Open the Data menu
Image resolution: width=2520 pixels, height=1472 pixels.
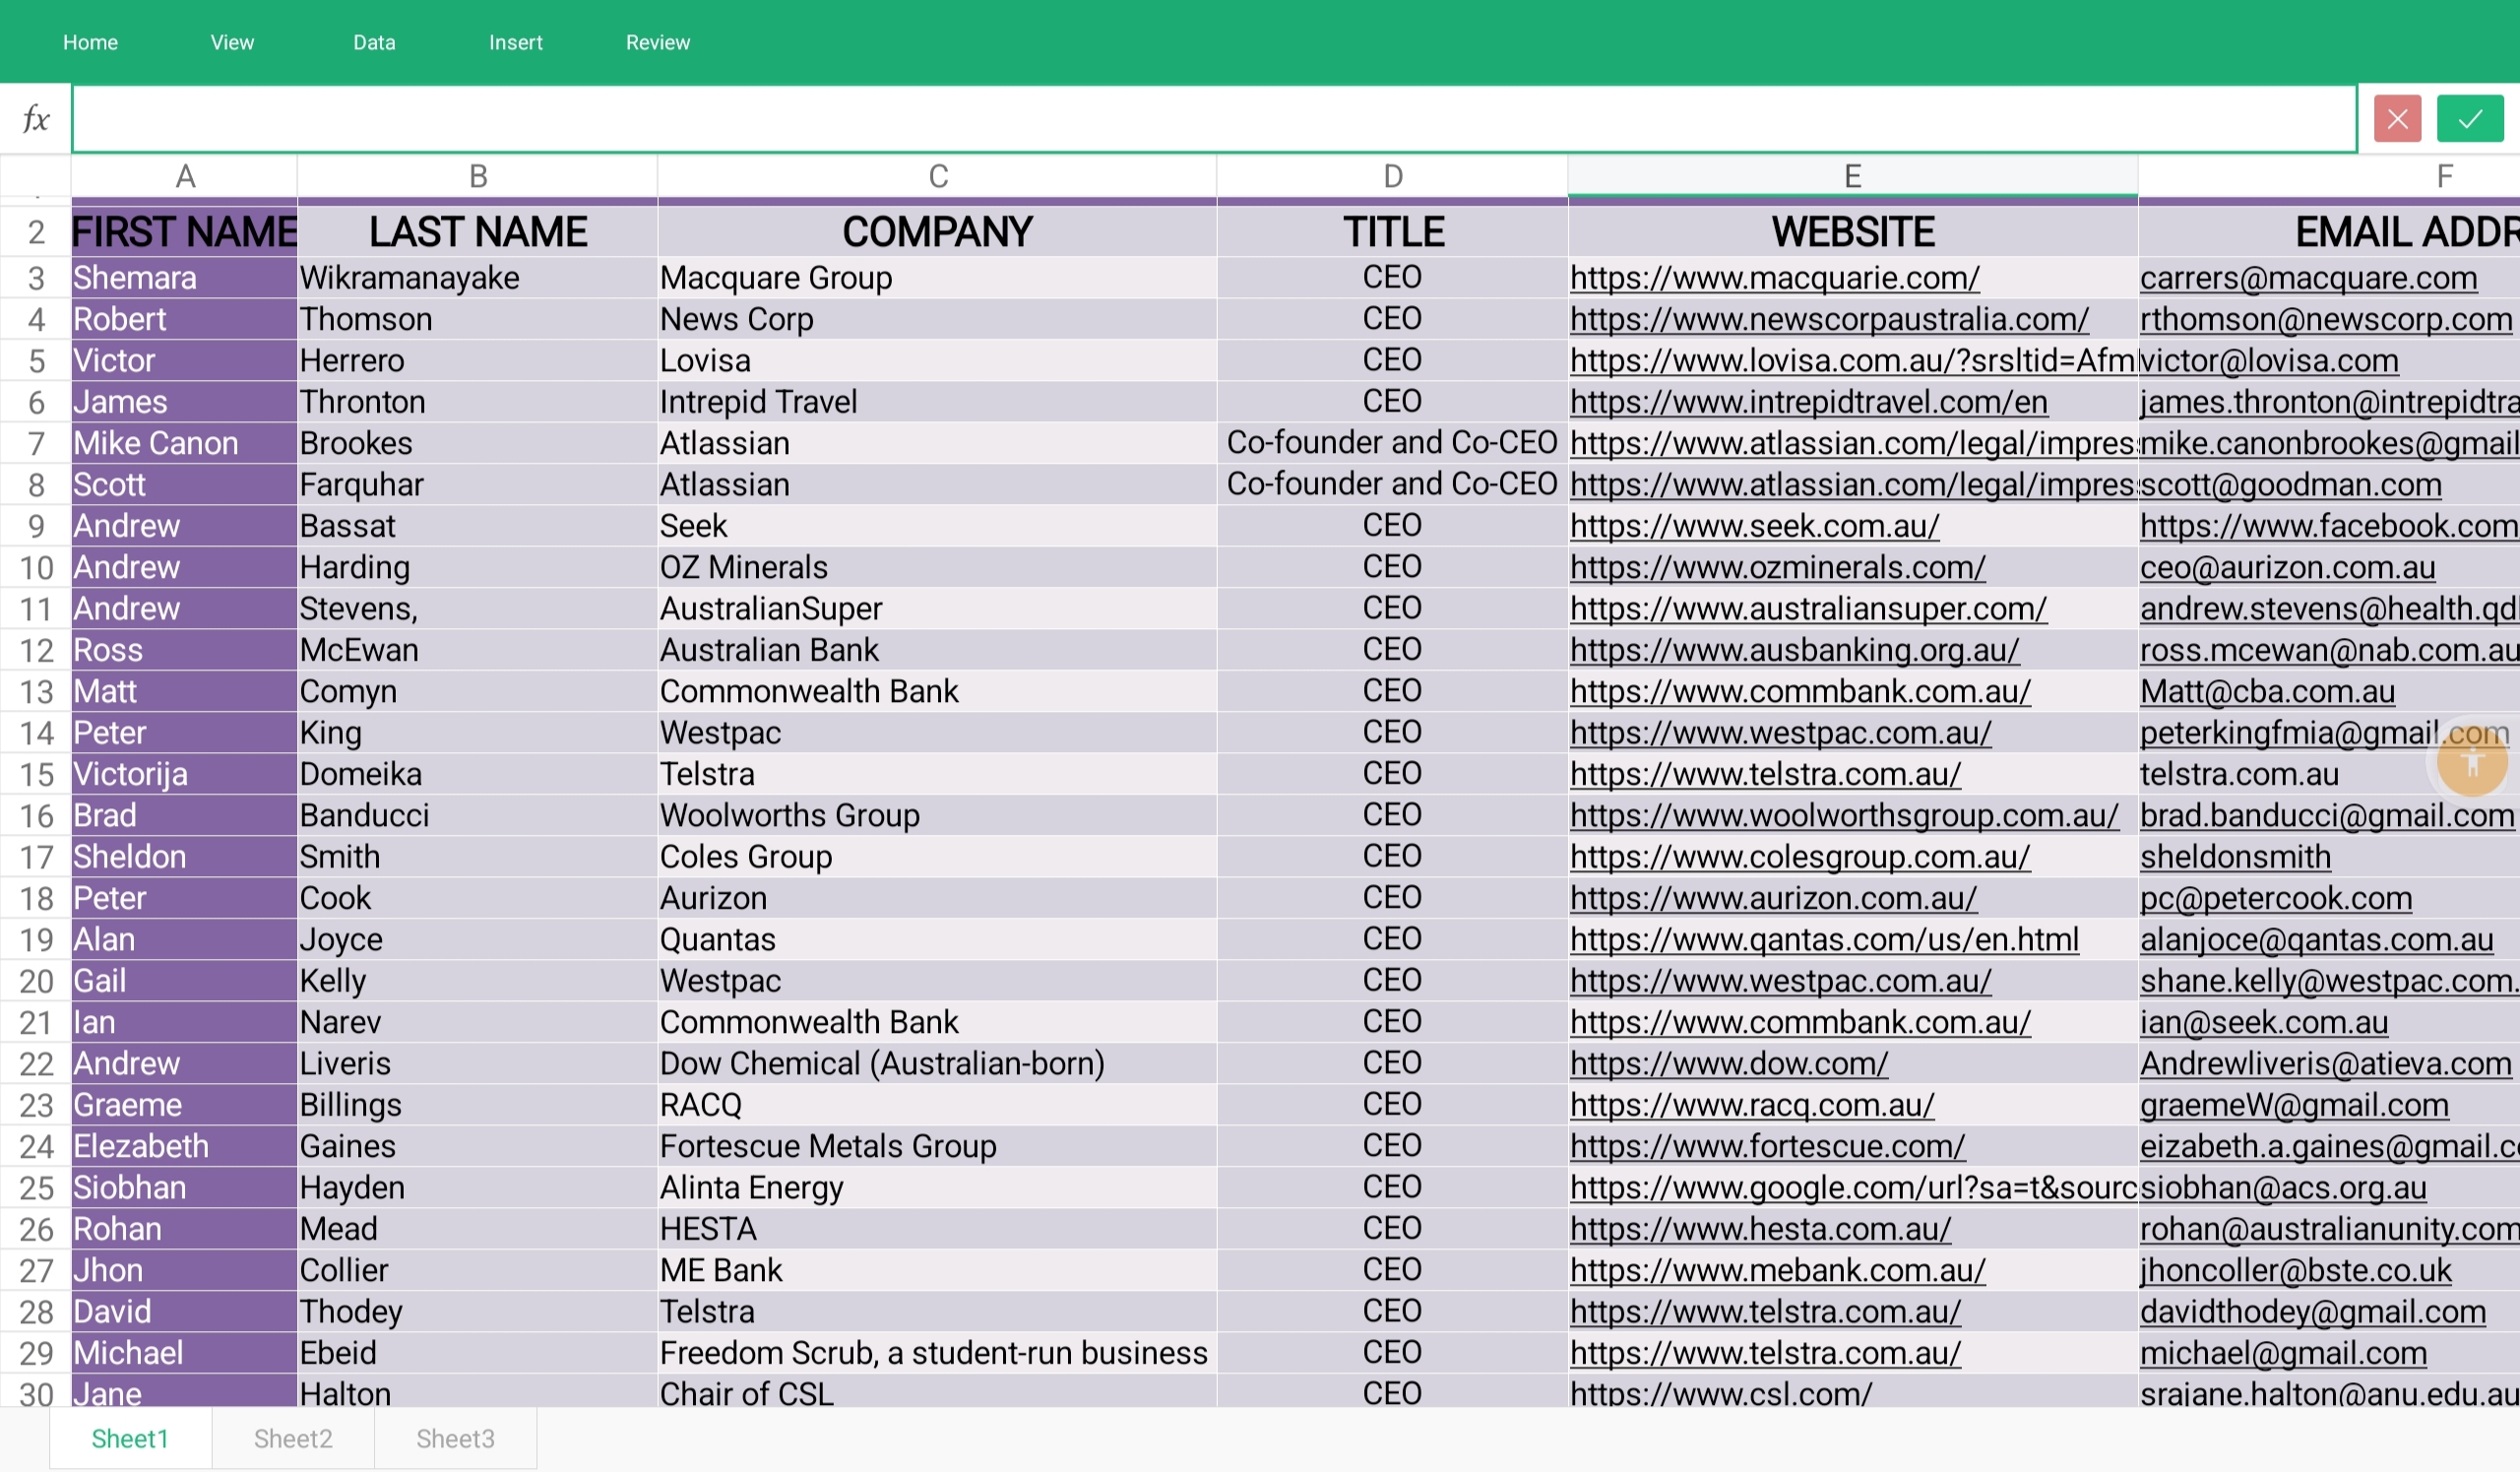[374, 42]
